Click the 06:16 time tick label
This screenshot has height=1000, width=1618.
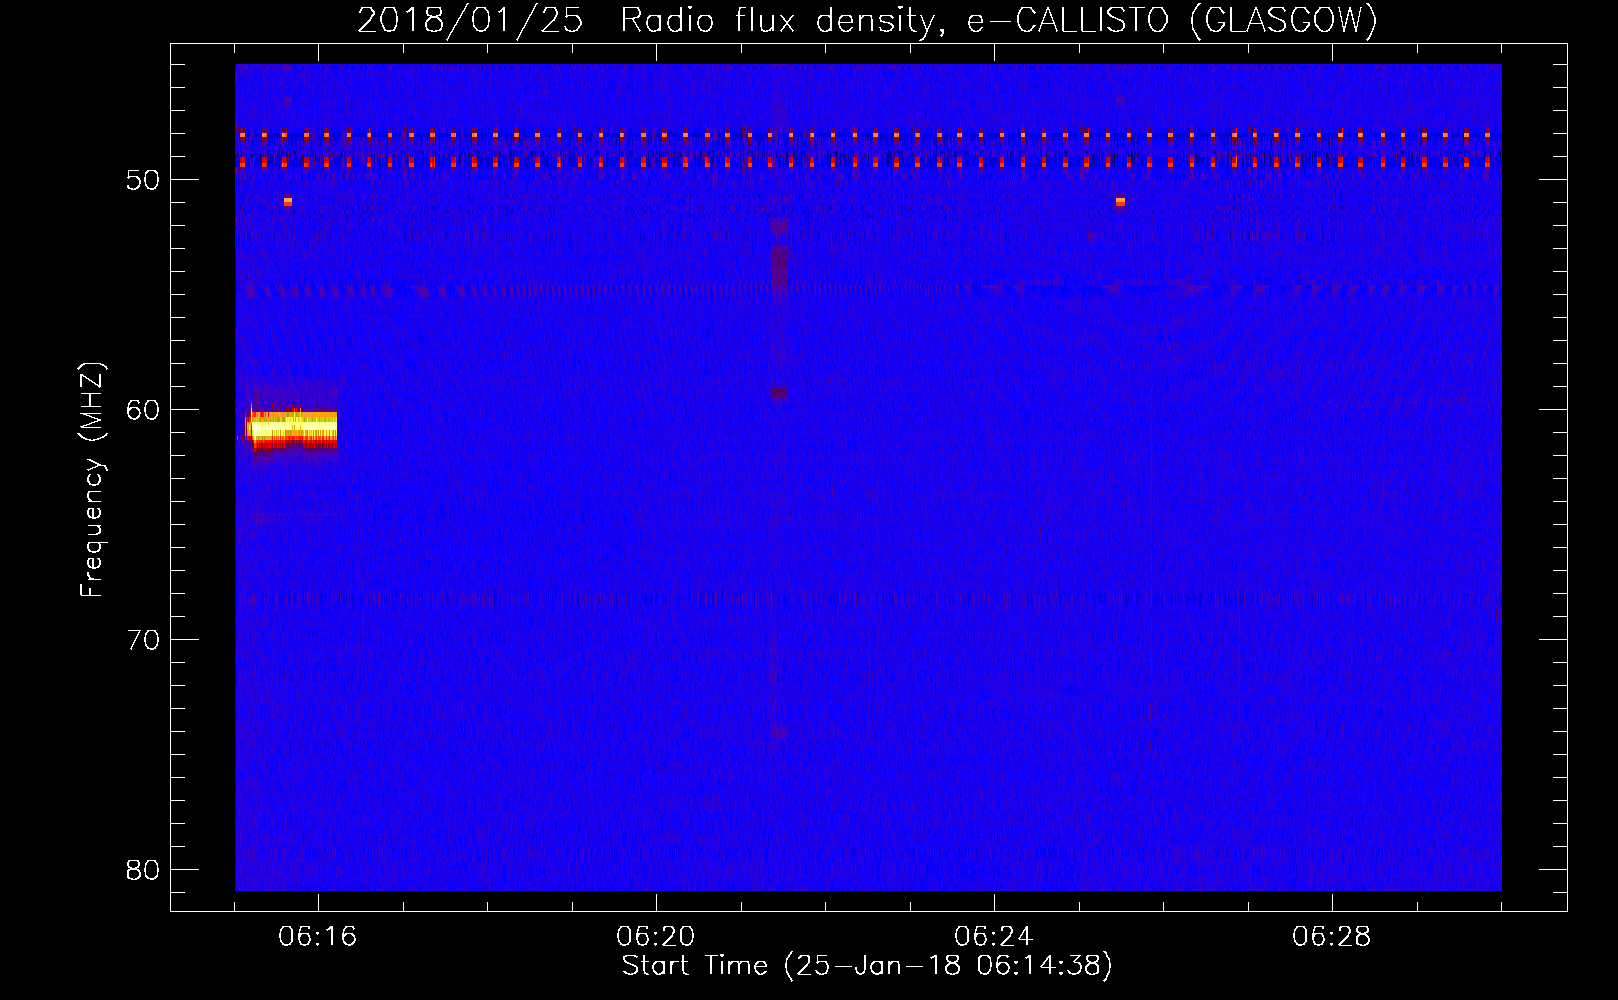coord(318,937)
